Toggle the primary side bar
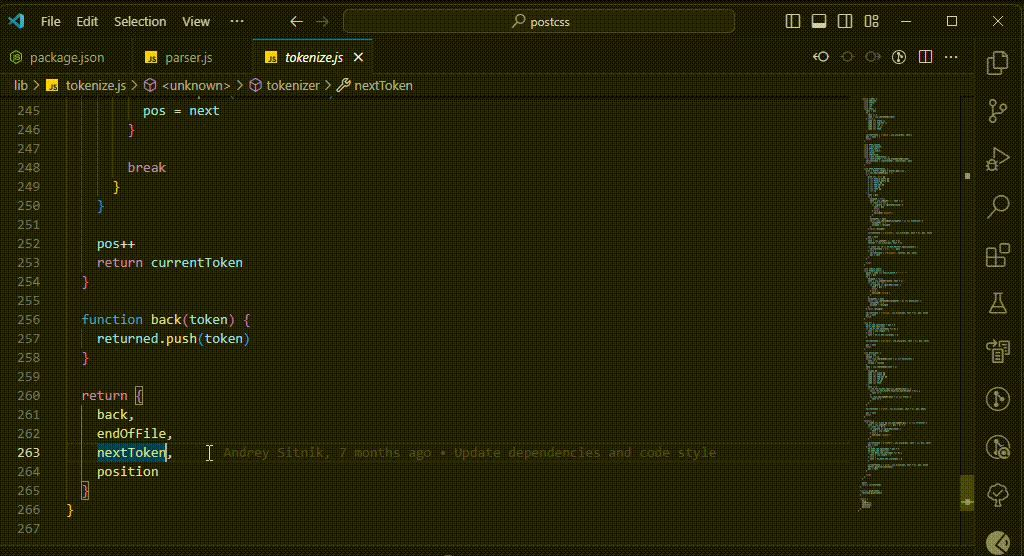 [793, 22]
